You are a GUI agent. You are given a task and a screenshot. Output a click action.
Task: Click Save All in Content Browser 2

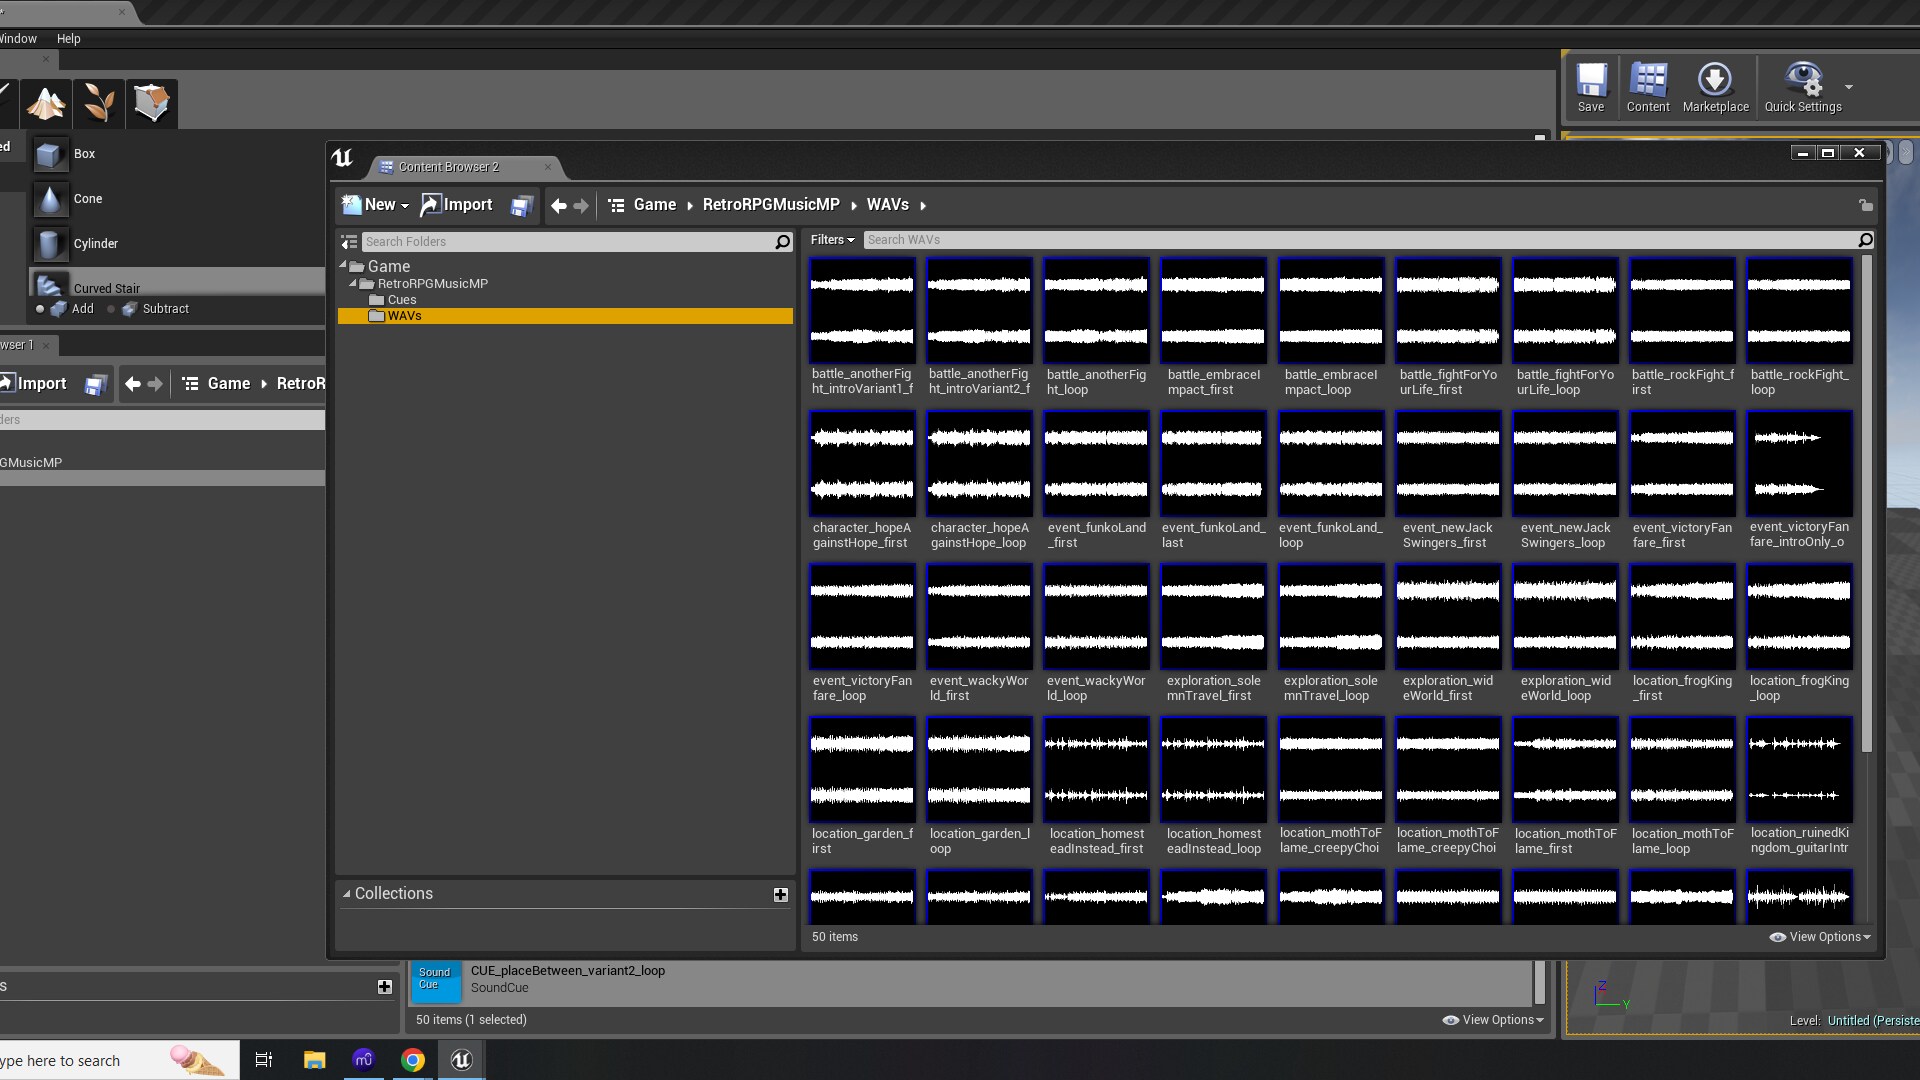521,205
